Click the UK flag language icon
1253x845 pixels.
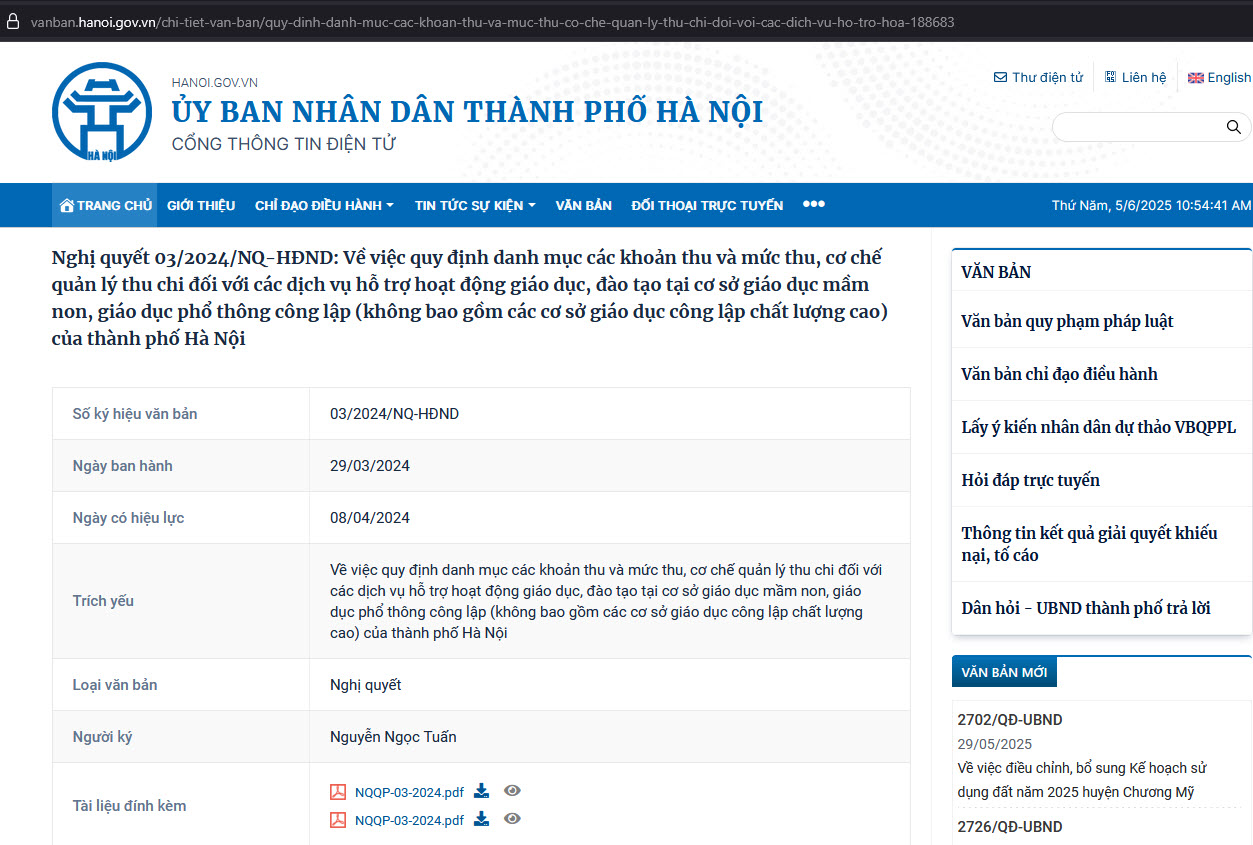[1196, 78]
